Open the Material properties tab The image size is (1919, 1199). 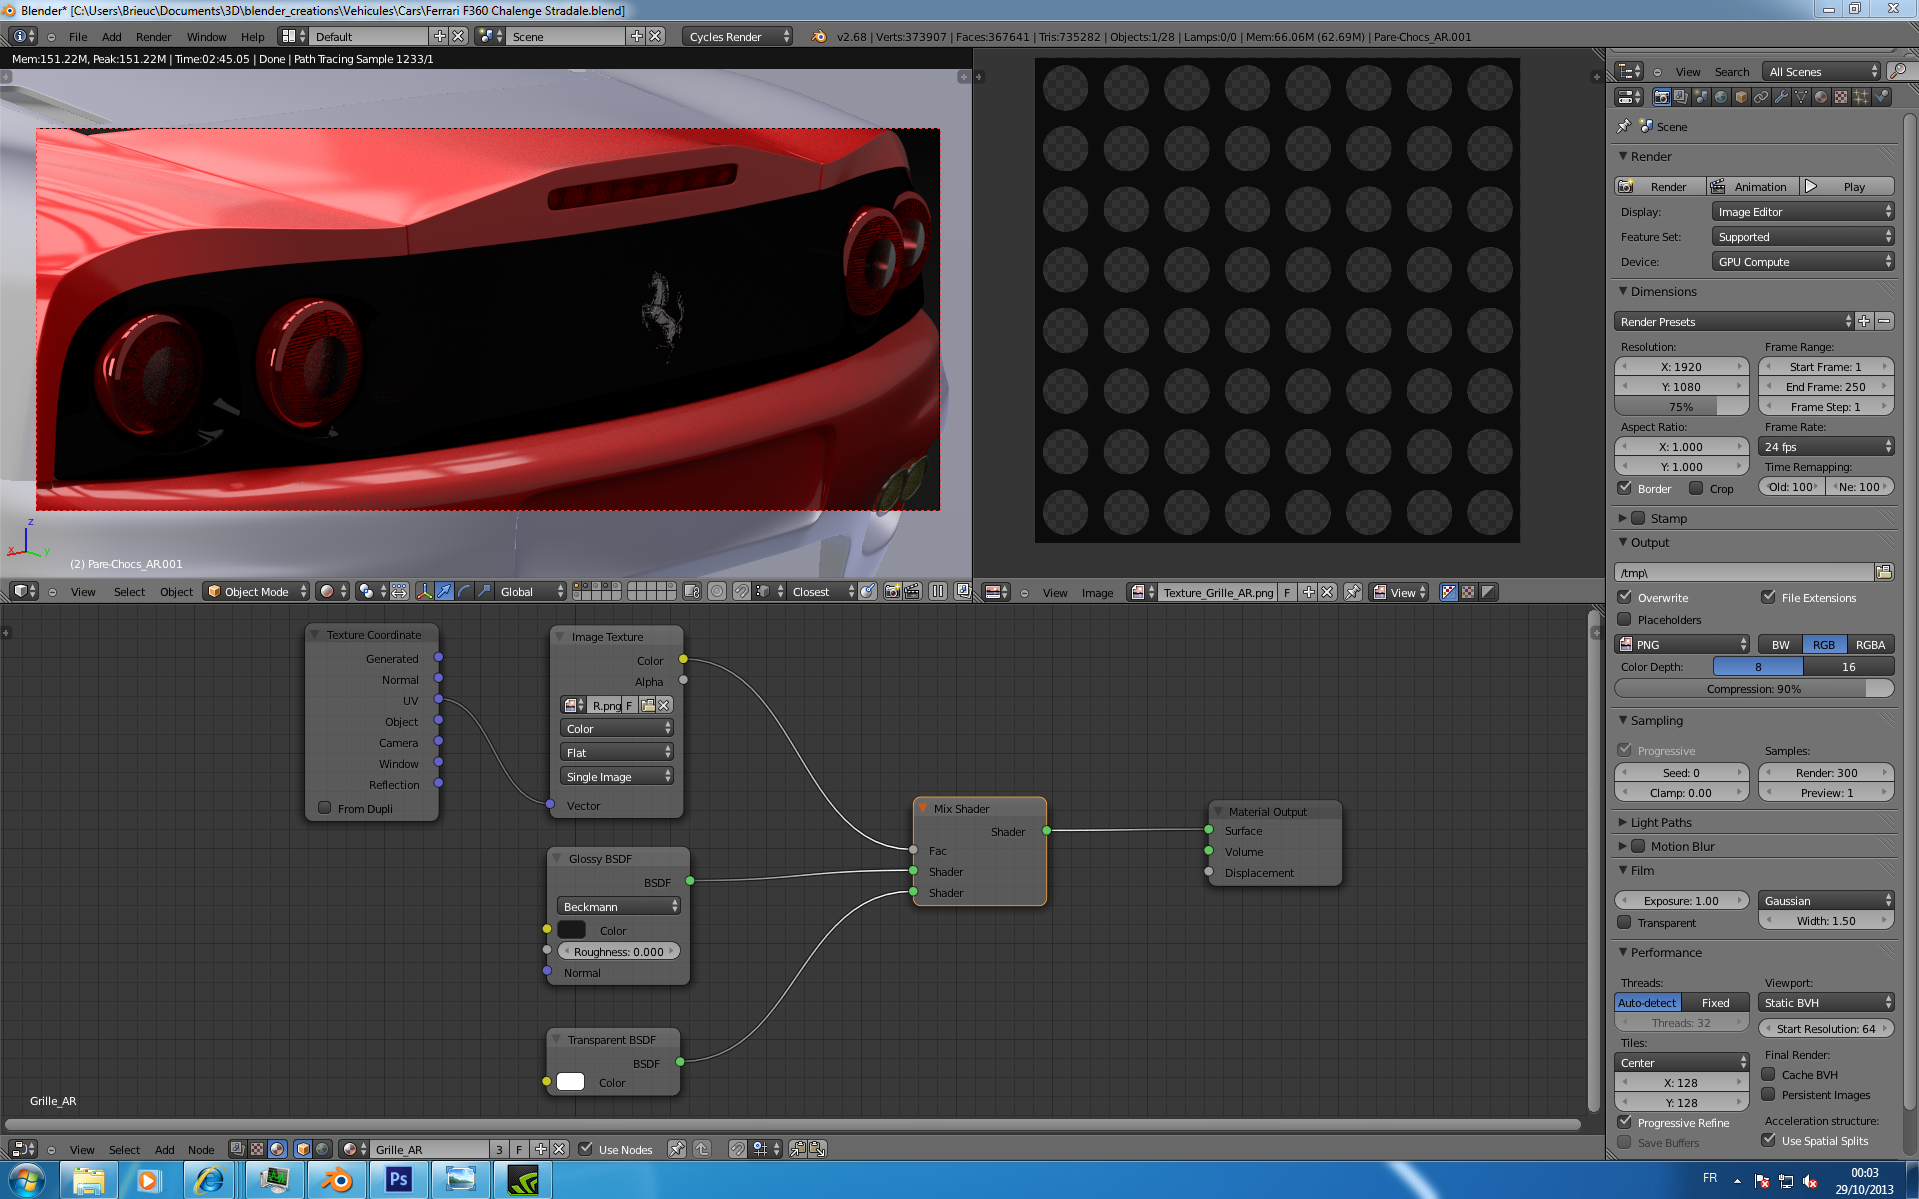(1820, 96)
